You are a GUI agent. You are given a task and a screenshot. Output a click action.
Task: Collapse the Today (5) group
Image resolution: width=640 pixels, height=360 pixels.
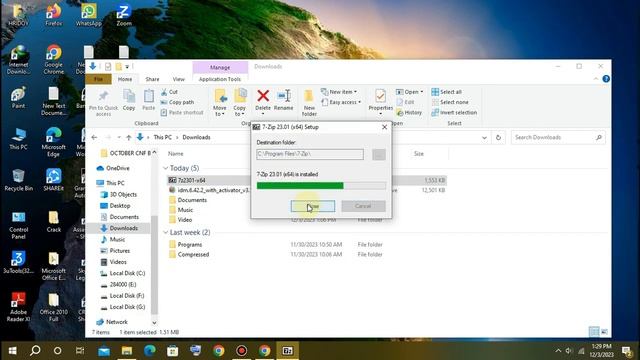[x=165, y=168]
